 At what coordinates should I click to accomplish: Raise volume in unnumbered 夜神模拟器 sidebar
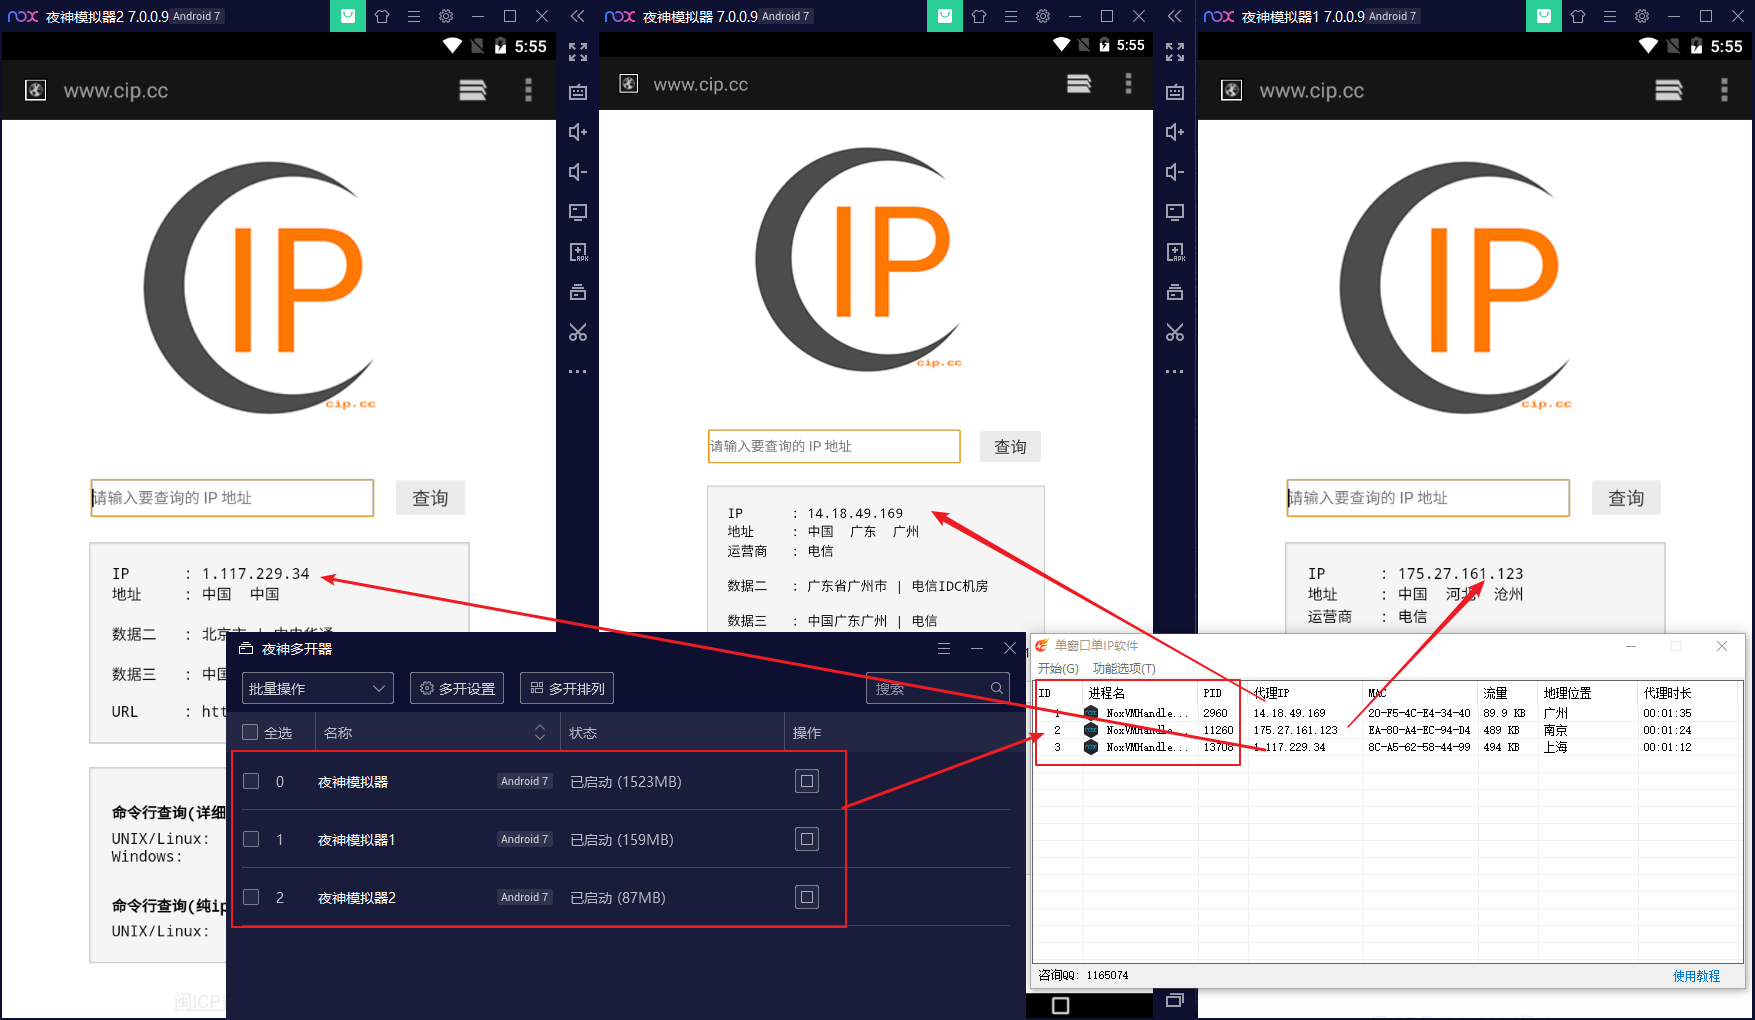click(1175, 132)
